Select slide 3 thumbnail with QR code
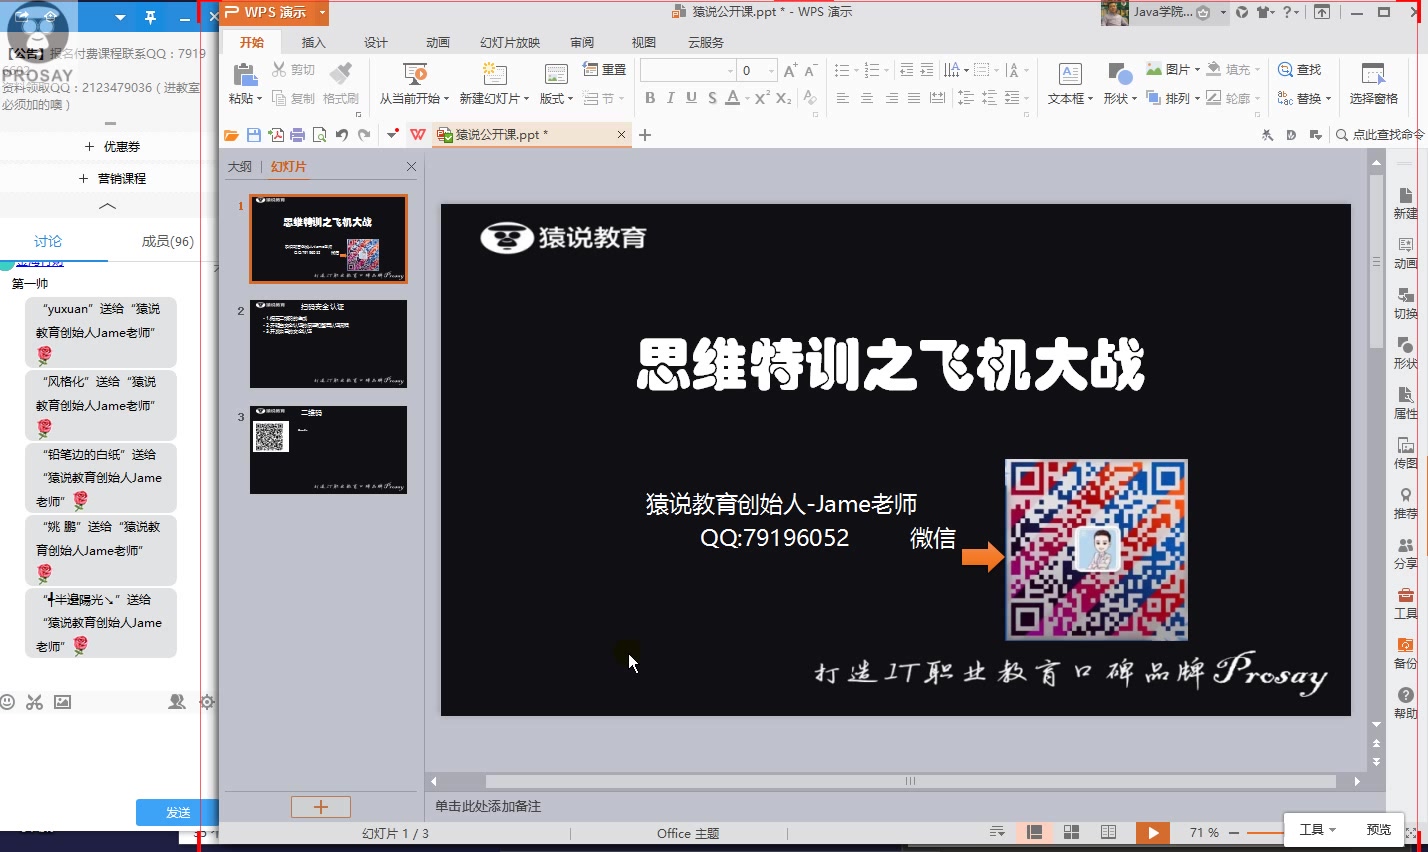Screen dimensions: 1428x852 pyautogui.click(x=328, y=450)
